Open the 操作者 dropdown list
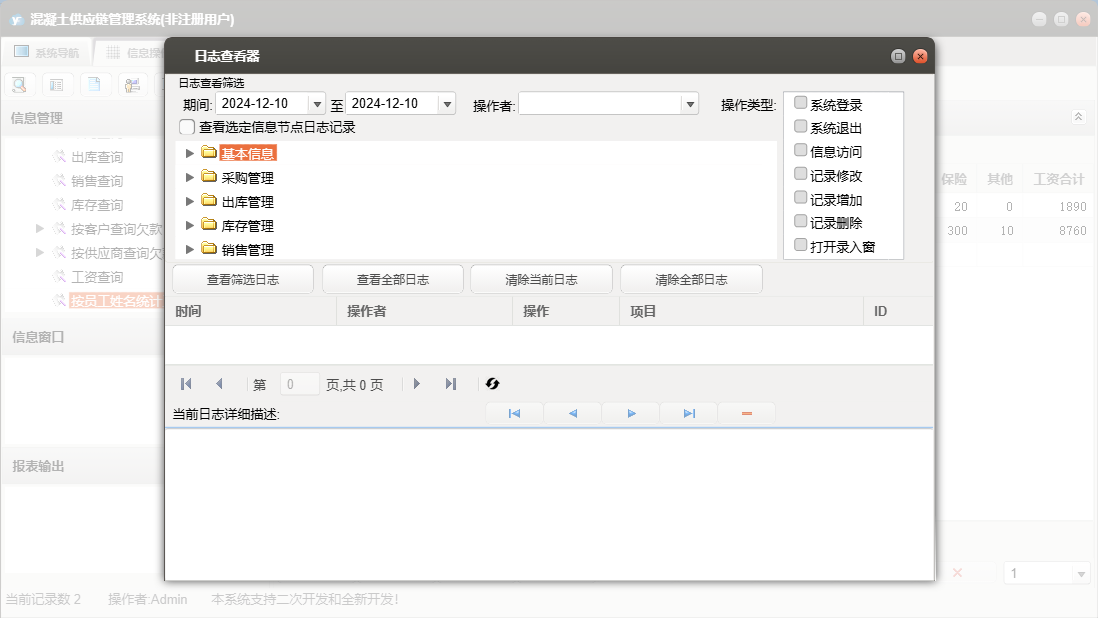 tap(689, 104)
